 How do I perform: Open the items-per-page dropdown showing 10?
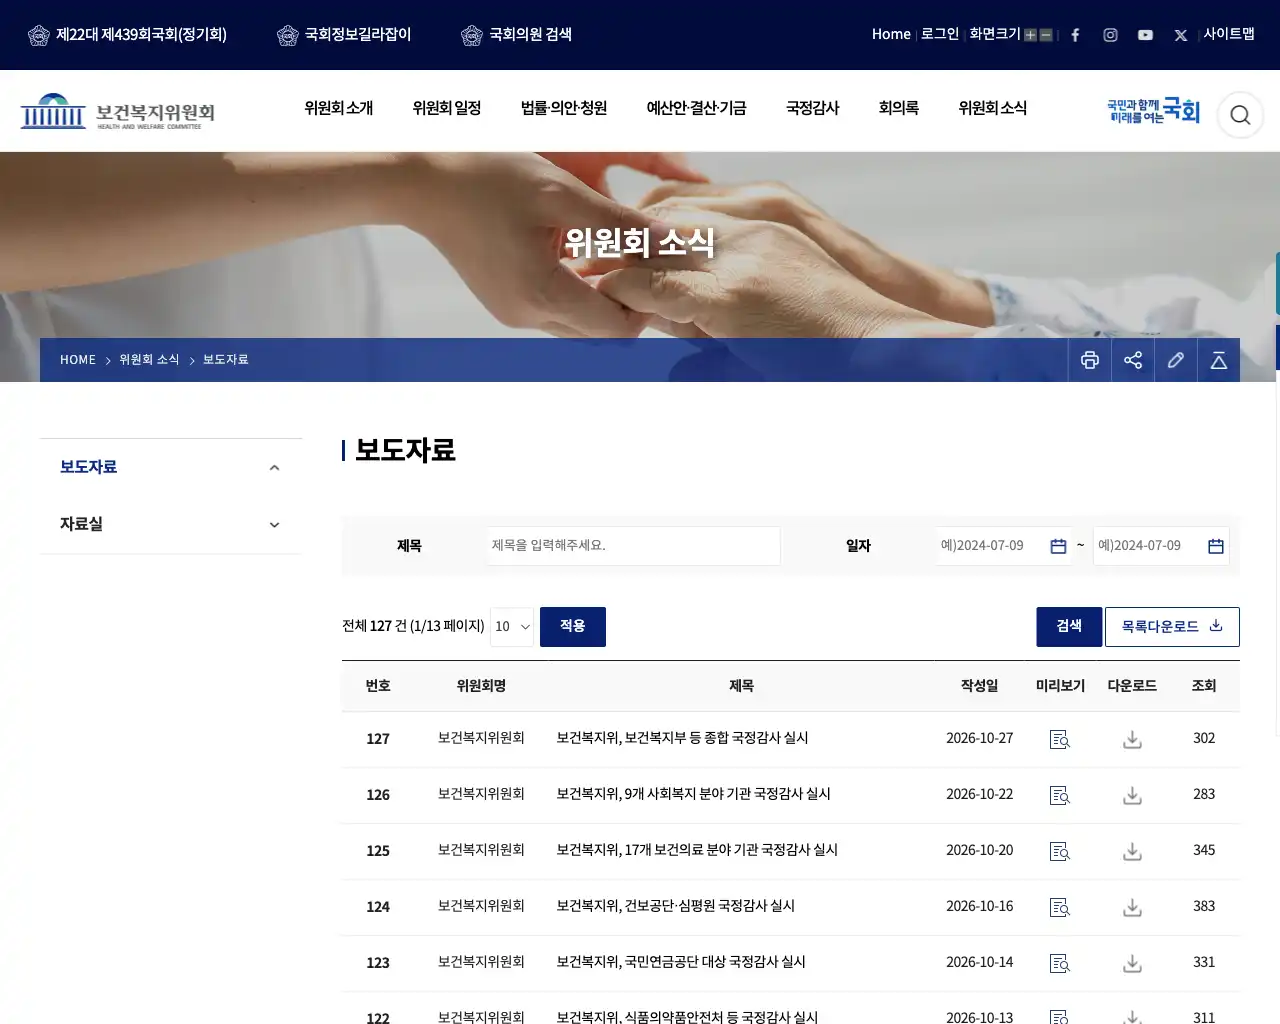[x=512, y=627]
